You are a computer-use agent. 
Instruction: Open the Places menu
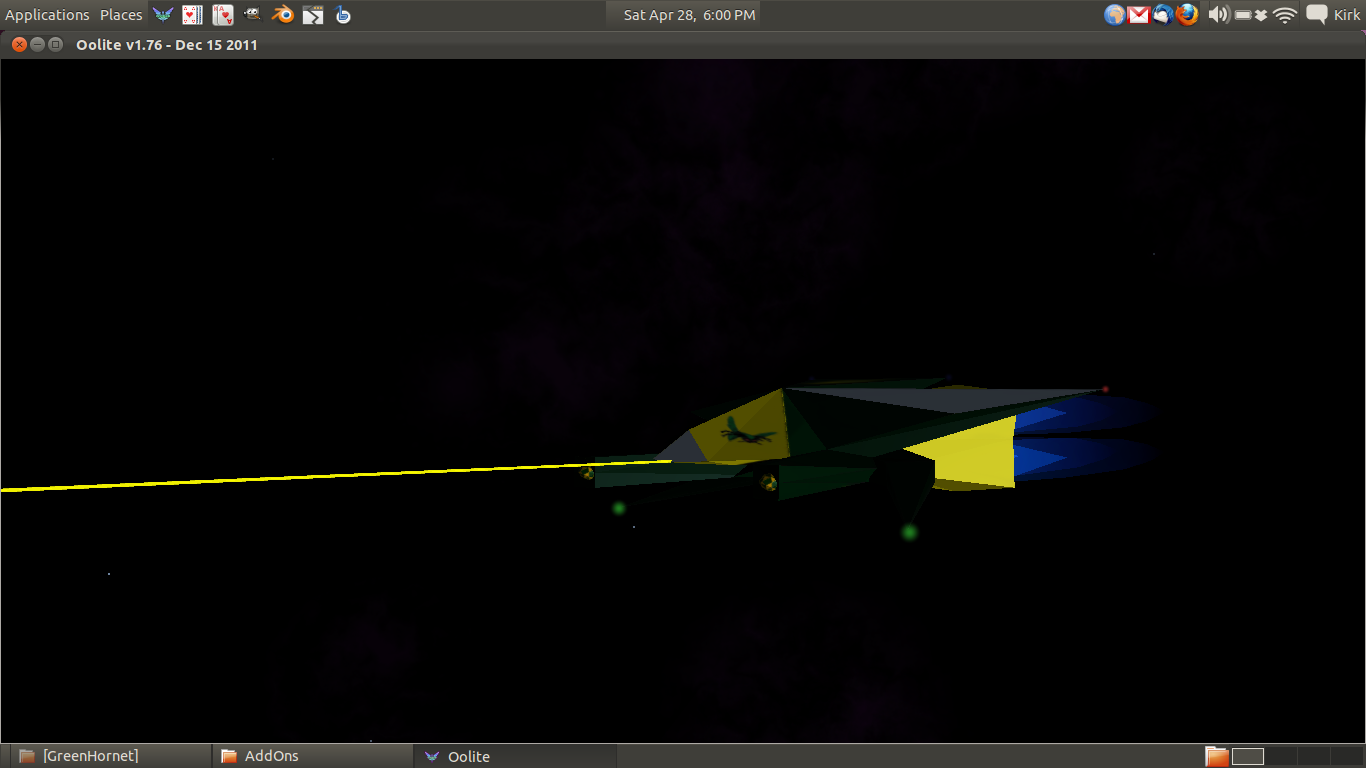point(121,15)
